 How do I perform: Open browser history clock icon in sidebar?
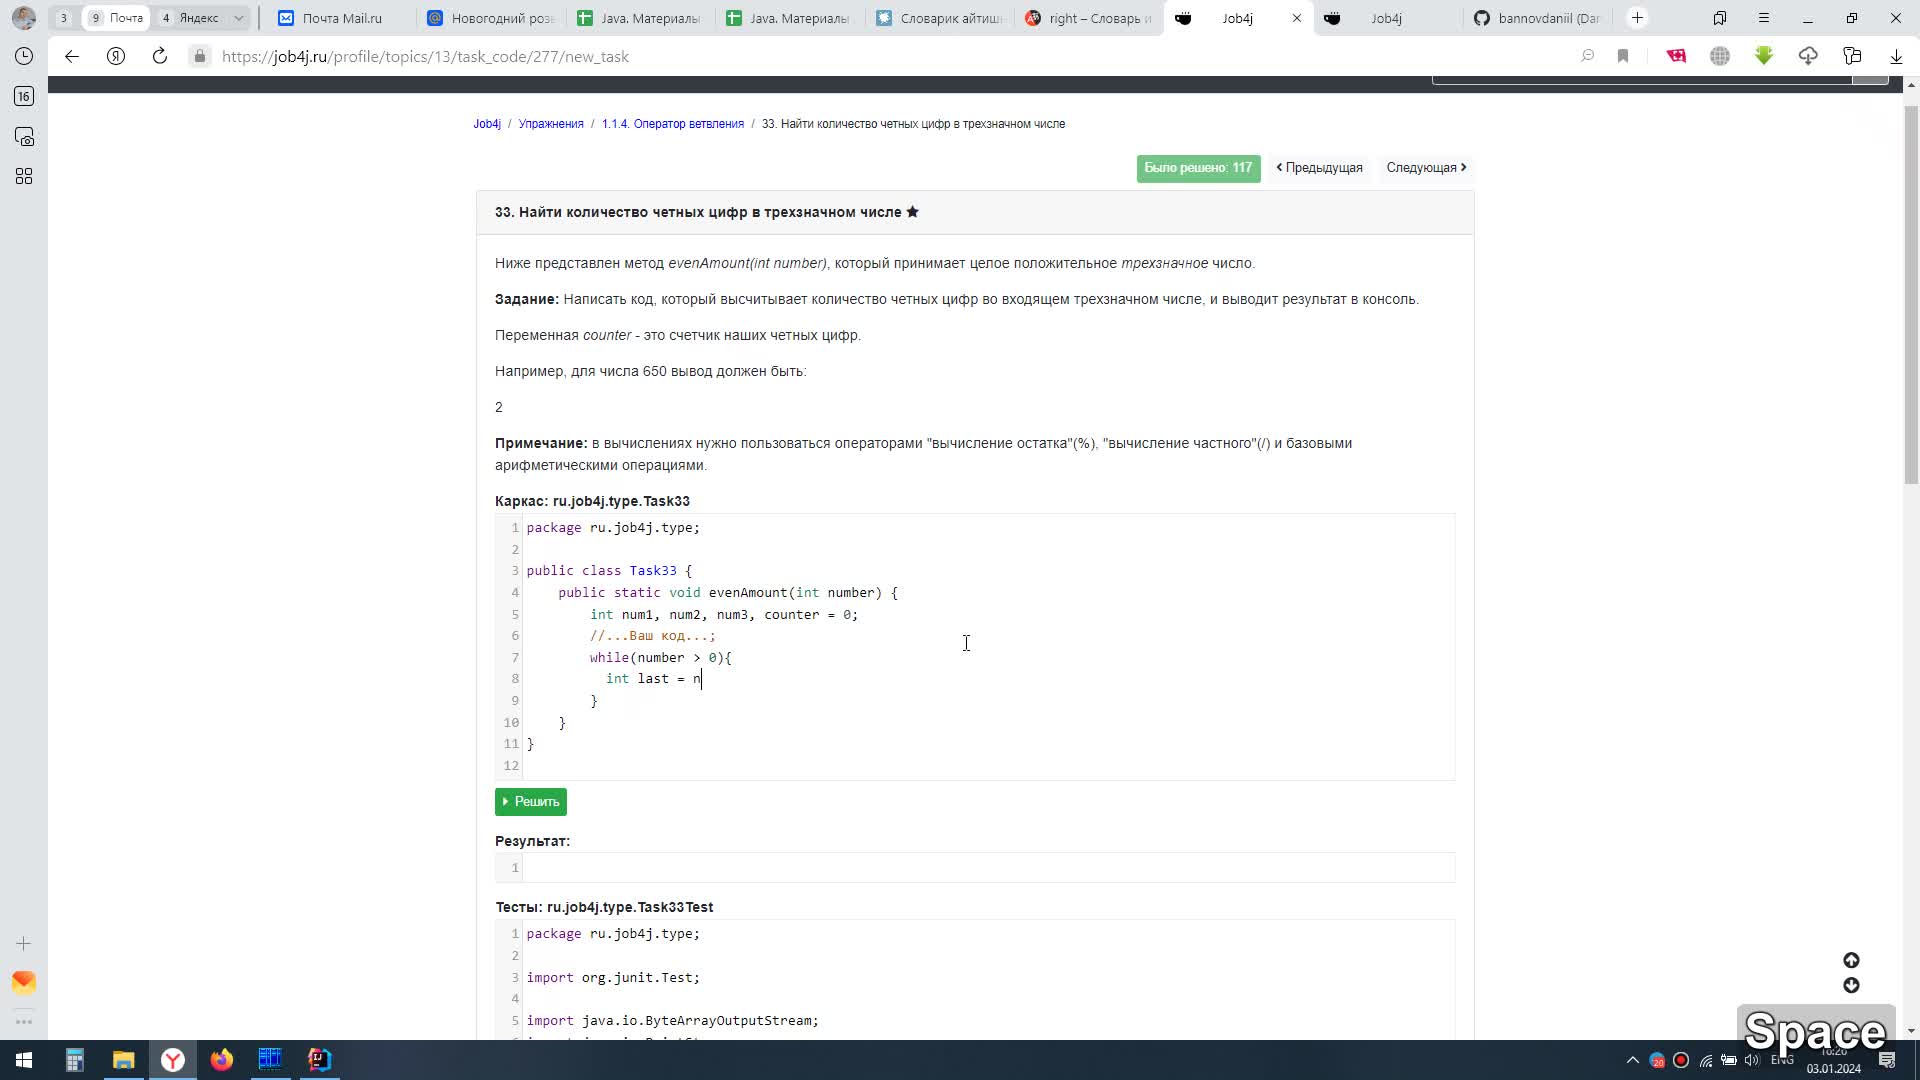[24, 56]
